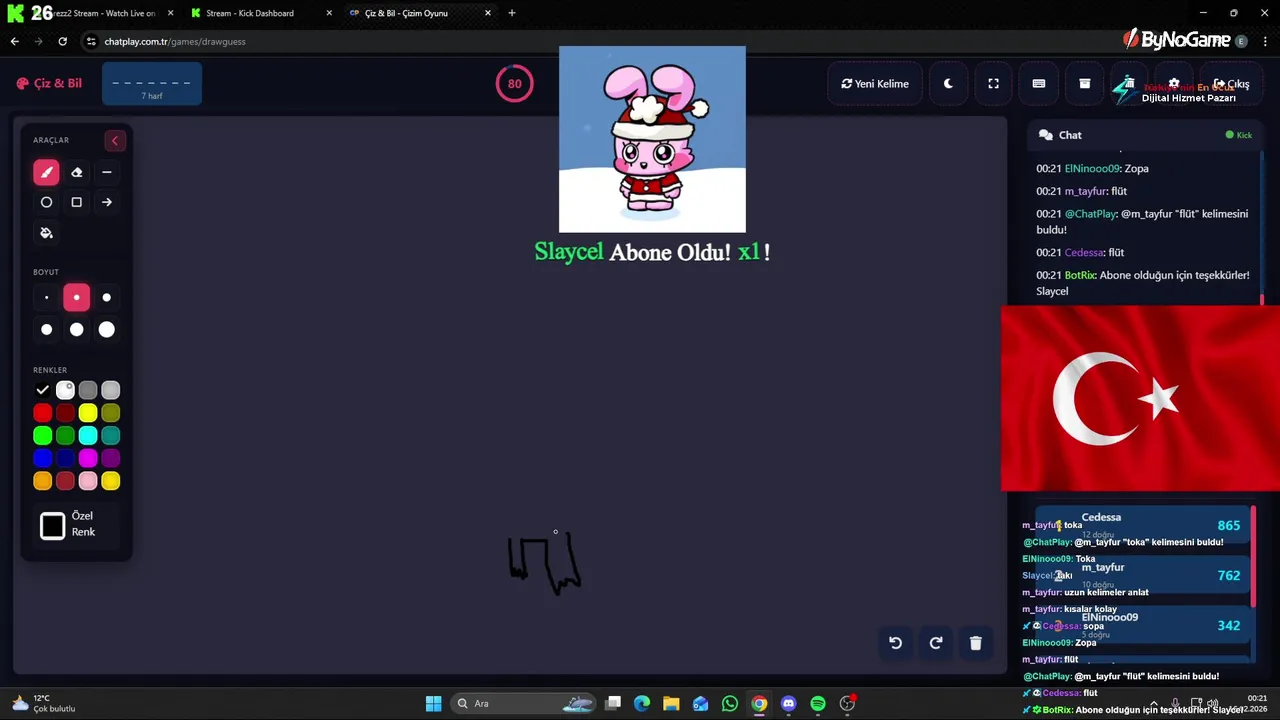Pick the black color swatch
The image size is (1280, 720).
(42, 390)
